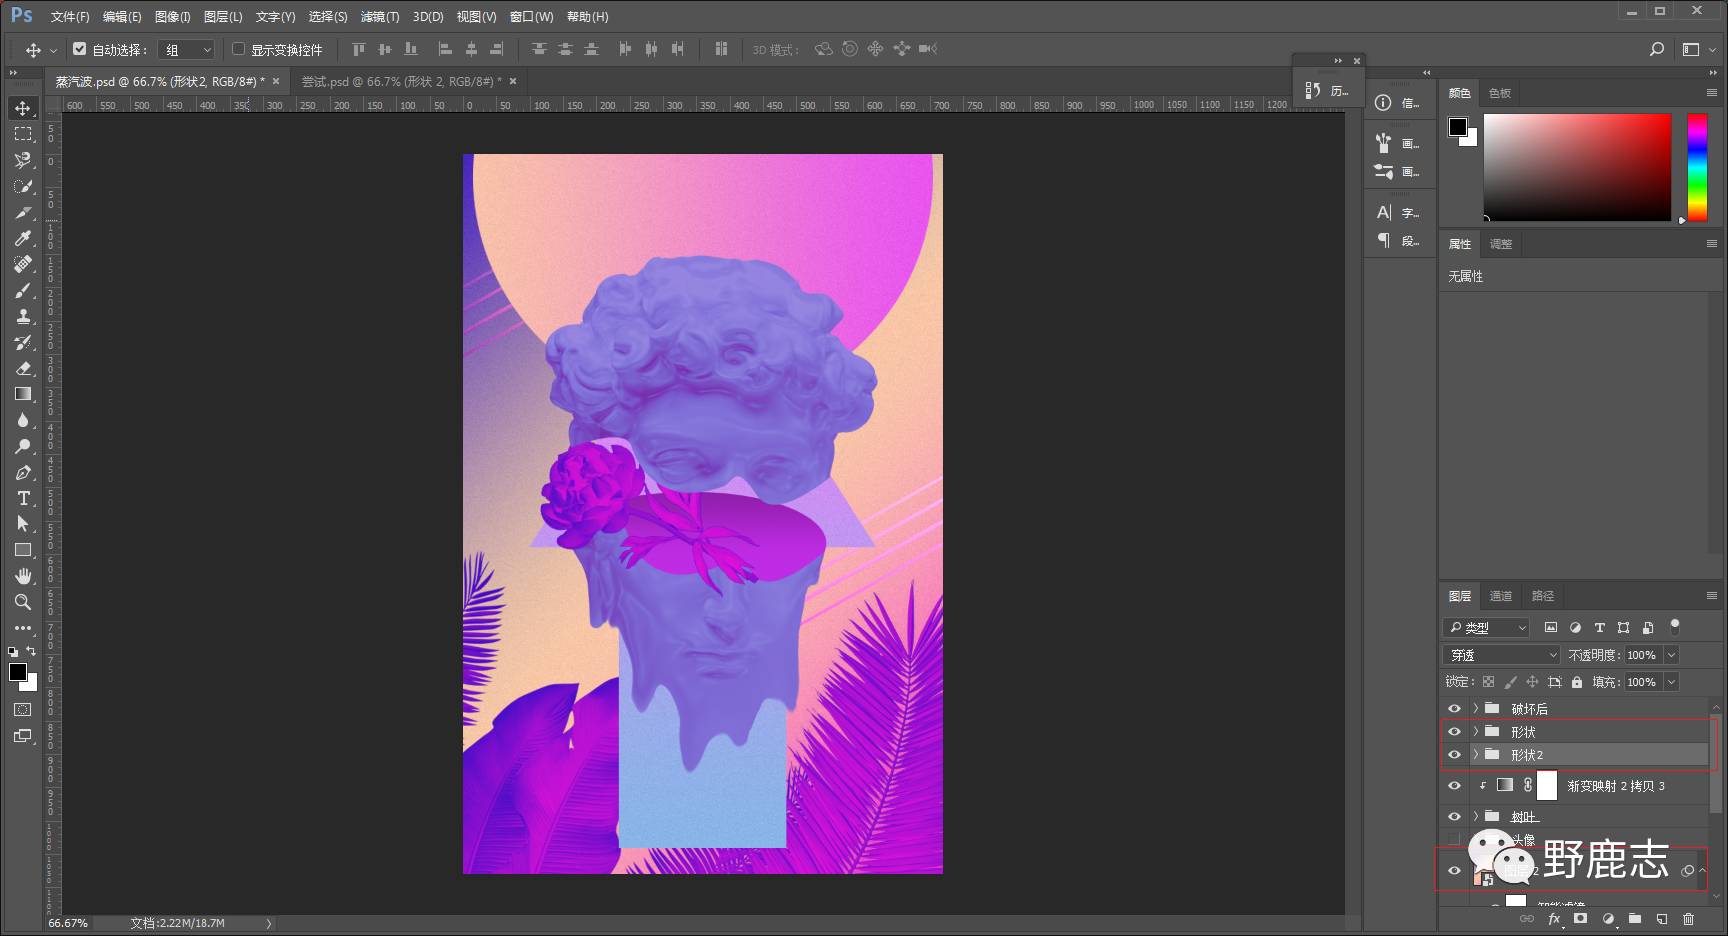
Task: Select the Zoom tool
Action: tap(23, 602)
